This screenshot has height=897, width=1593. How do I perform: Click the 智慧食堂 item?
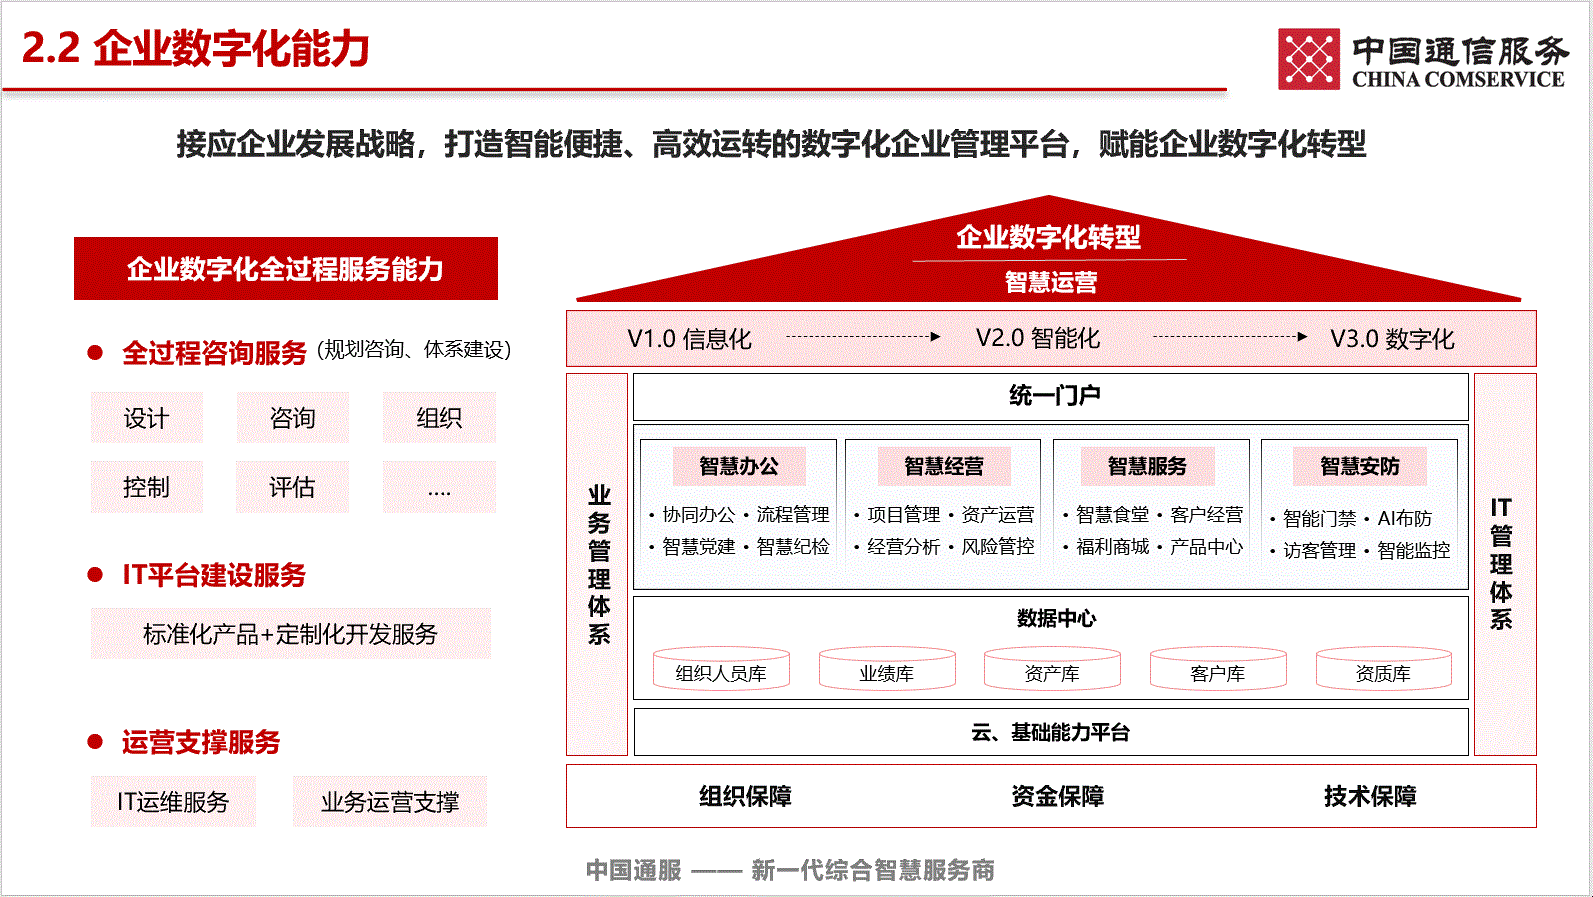(1113, 514)
